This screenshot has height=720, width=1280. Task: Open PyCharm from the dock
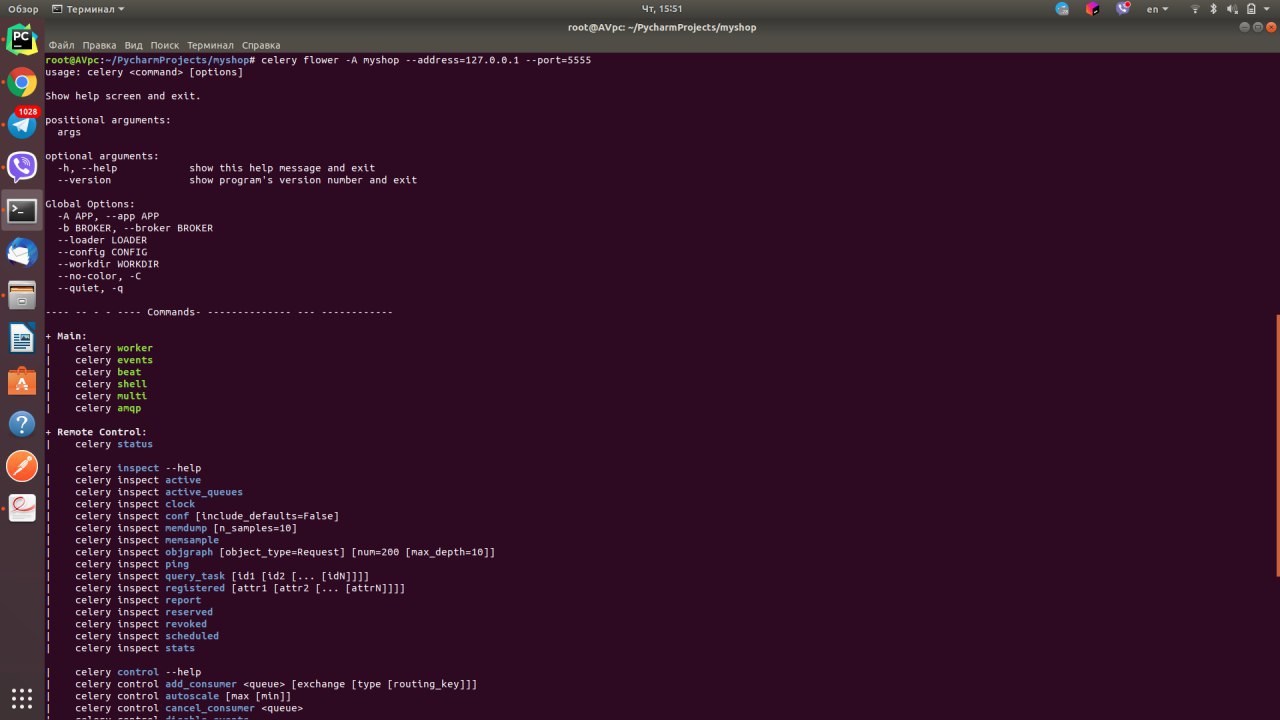(x=22, y=40)
